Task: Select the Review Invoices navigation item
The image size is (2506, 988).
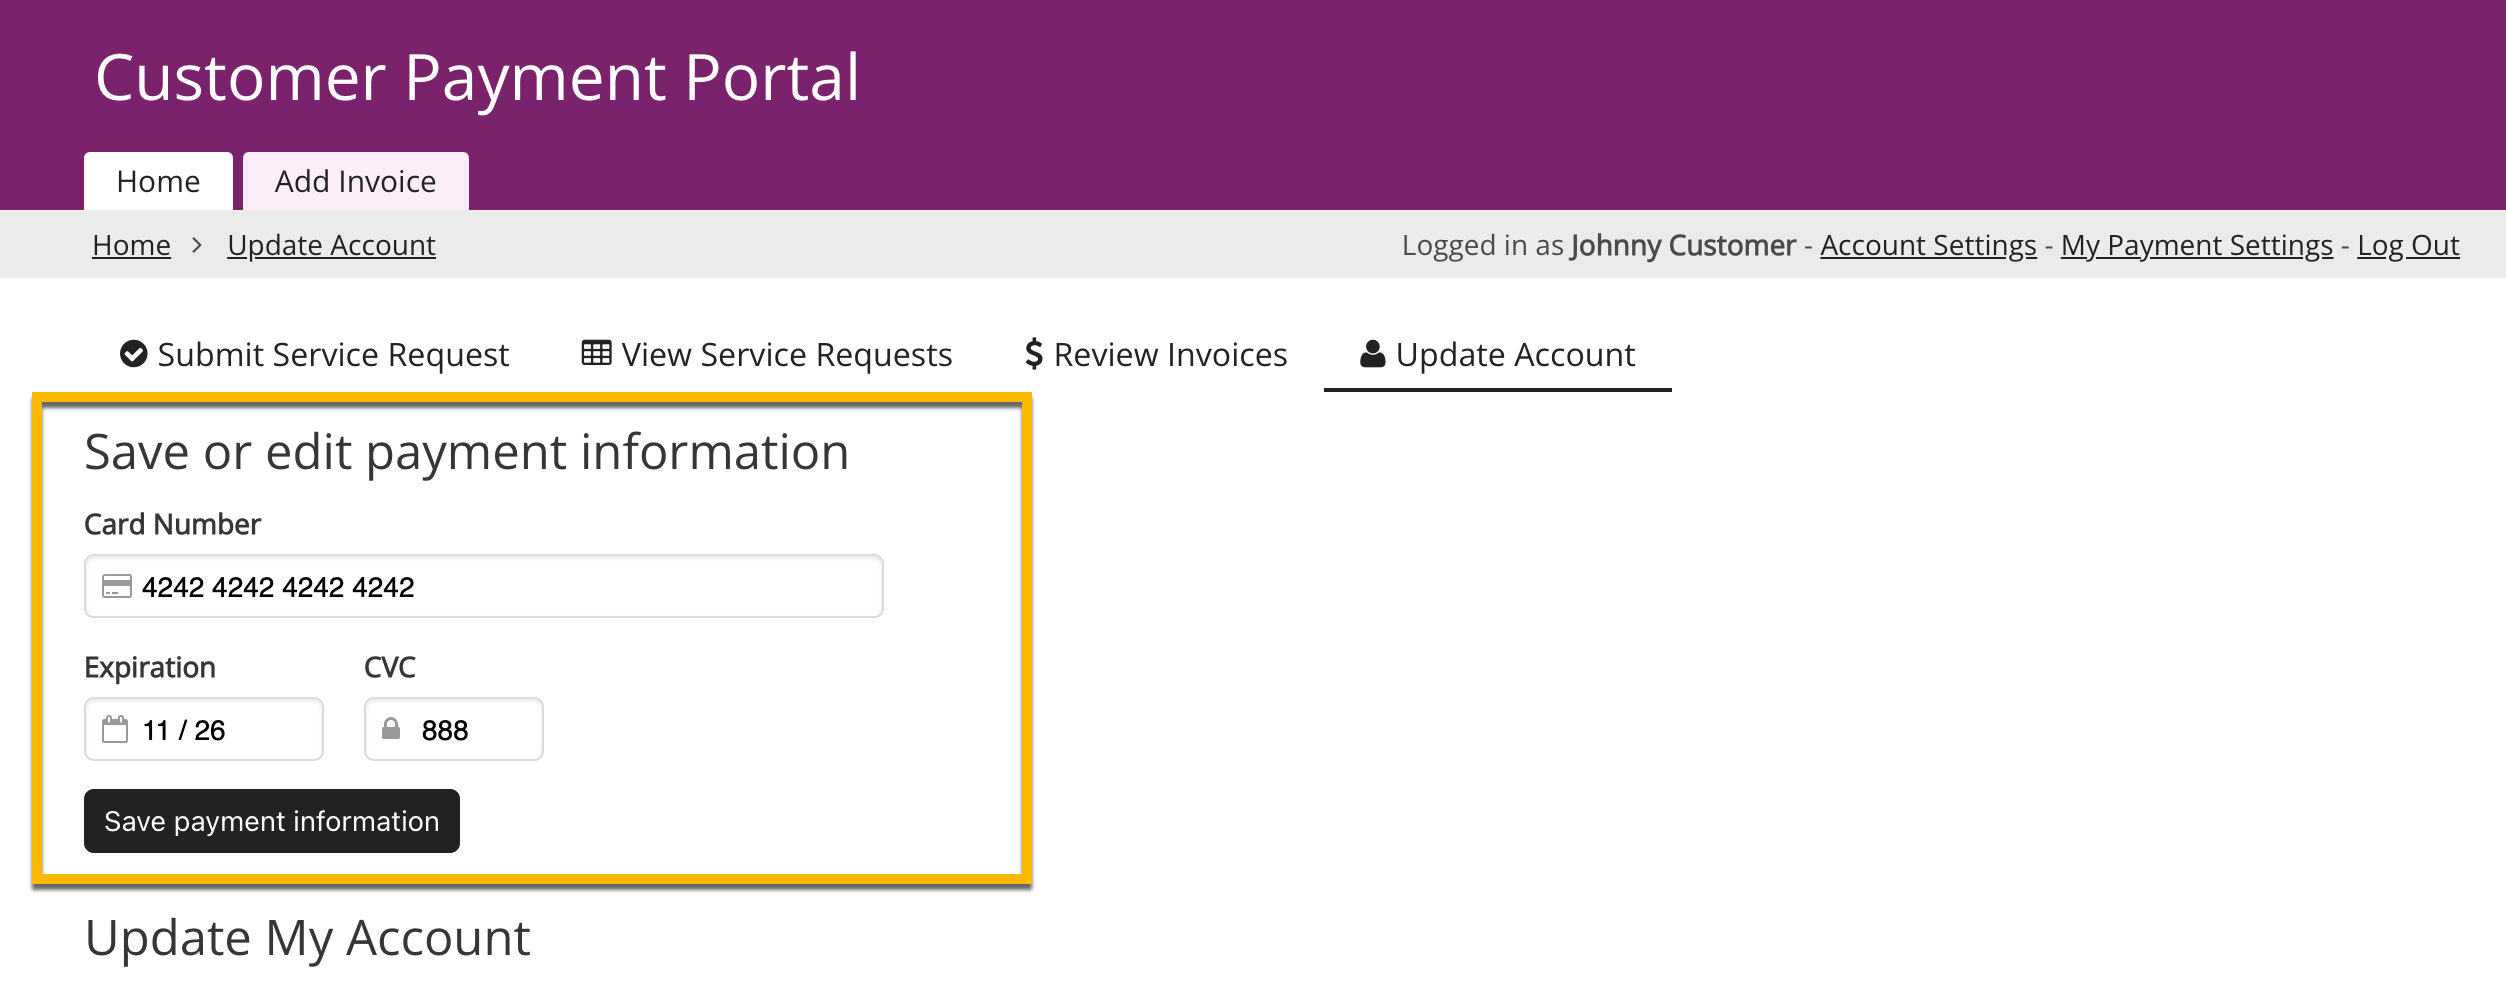Action: coord(1170,355)
